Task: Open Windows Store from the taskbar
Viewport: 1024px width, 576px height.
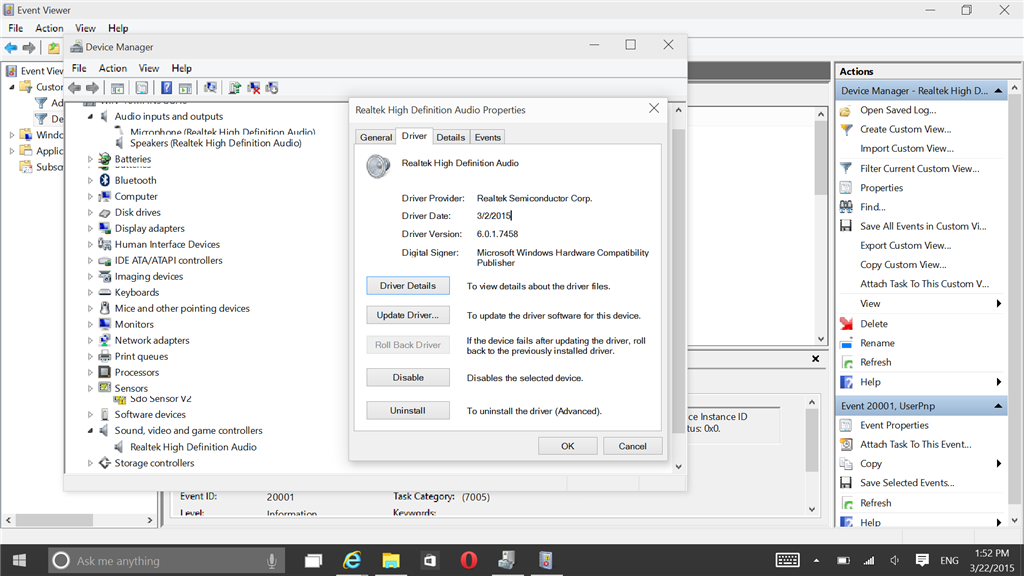Action: (430, 560)
